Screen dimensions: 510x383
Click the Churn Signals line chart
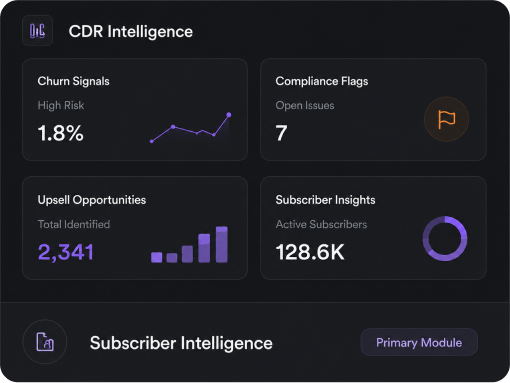click(x=190, y=128)
